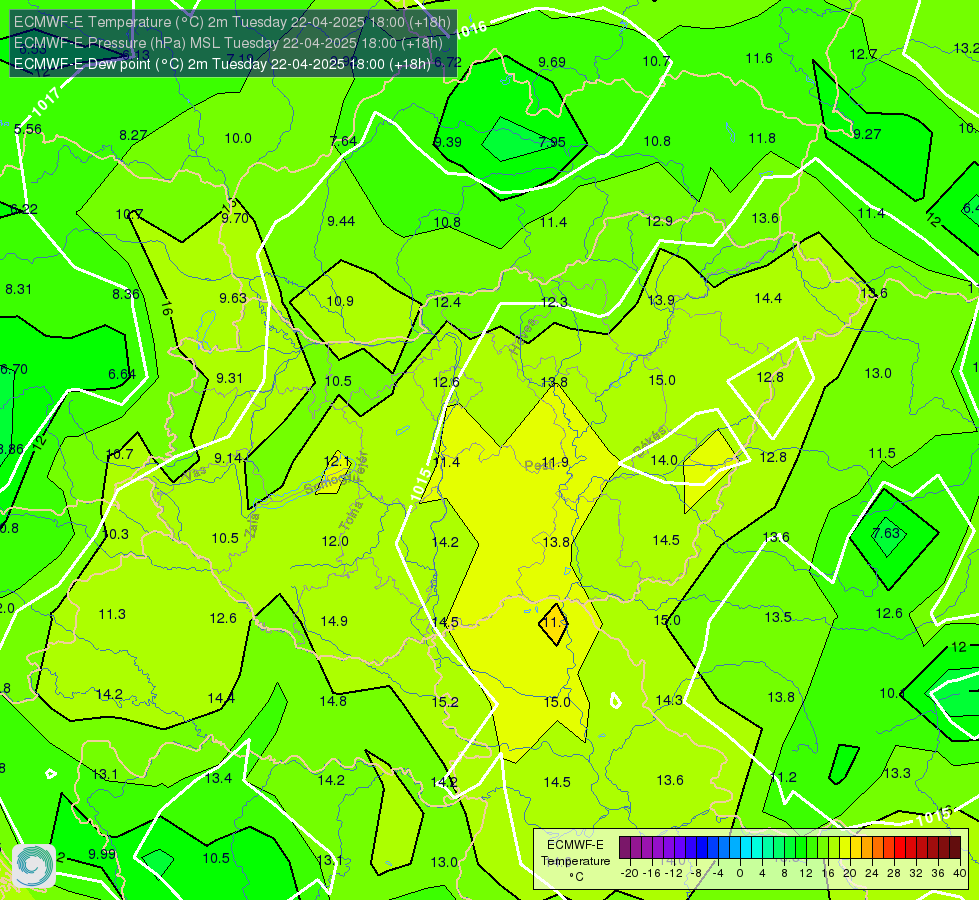Click the 1016 isobar label
Image resolution: width=979 pixels, height=900 pixels.
click(x=471, y=29)
